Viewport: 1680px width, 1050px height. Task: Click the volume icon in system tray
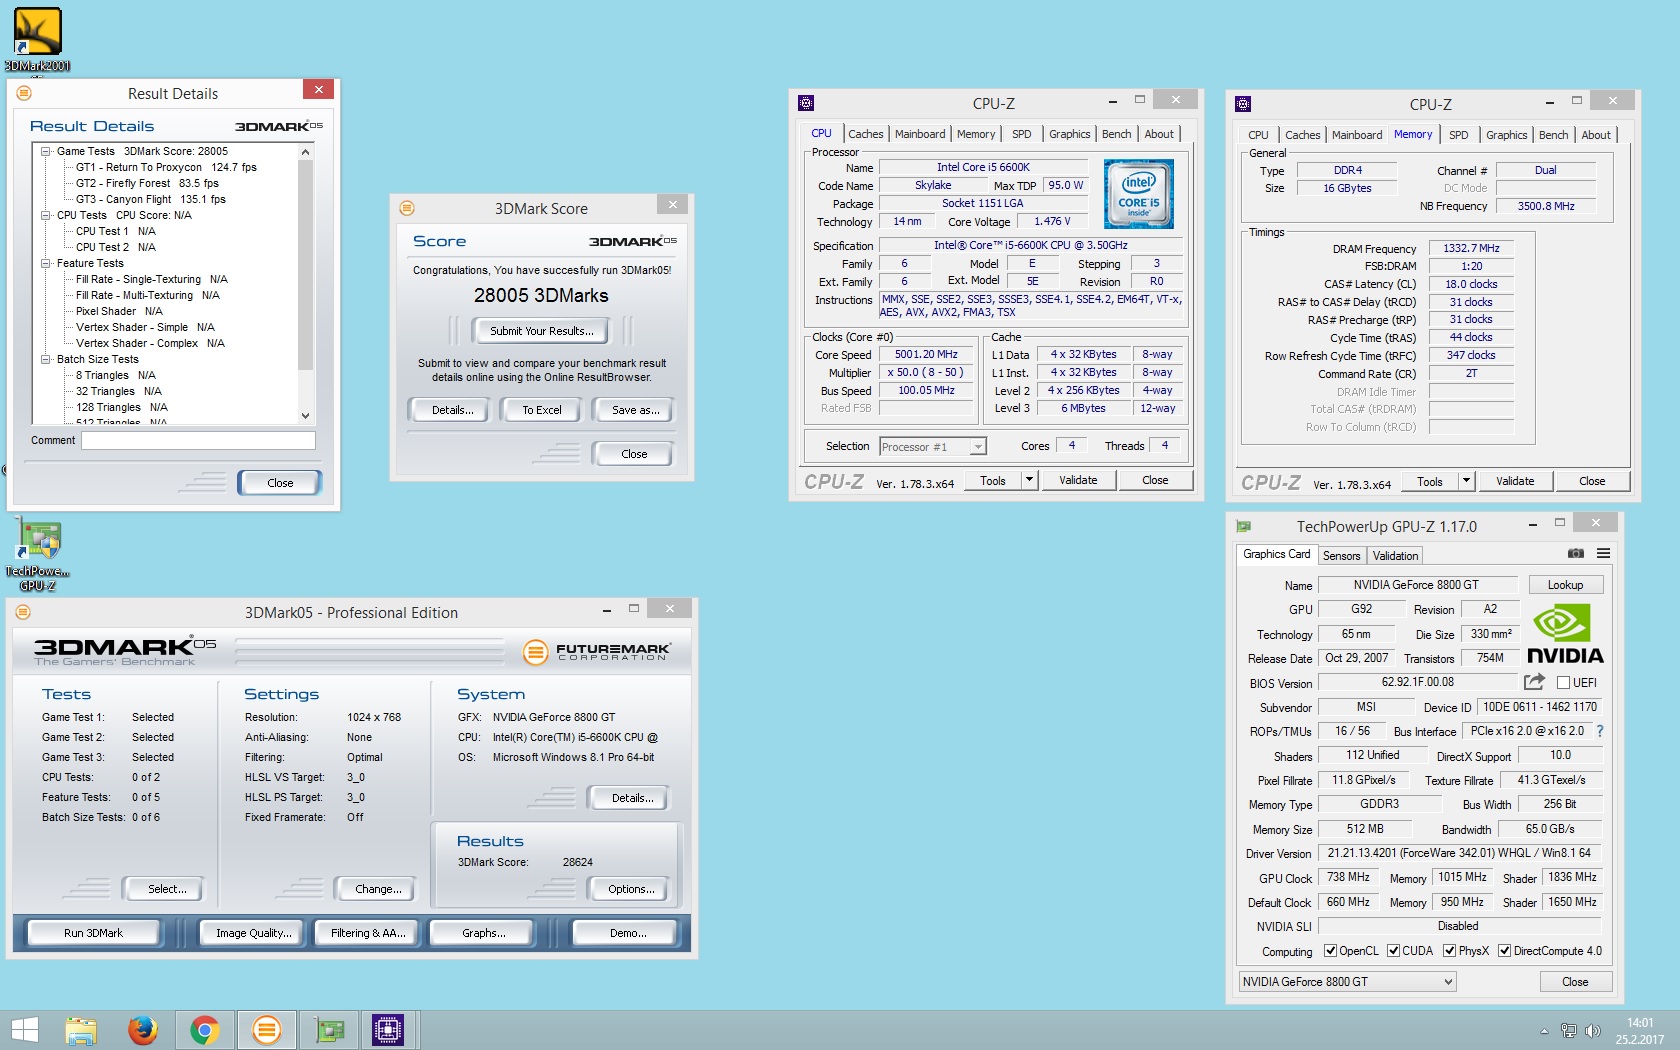(x=1593, y=1031)
